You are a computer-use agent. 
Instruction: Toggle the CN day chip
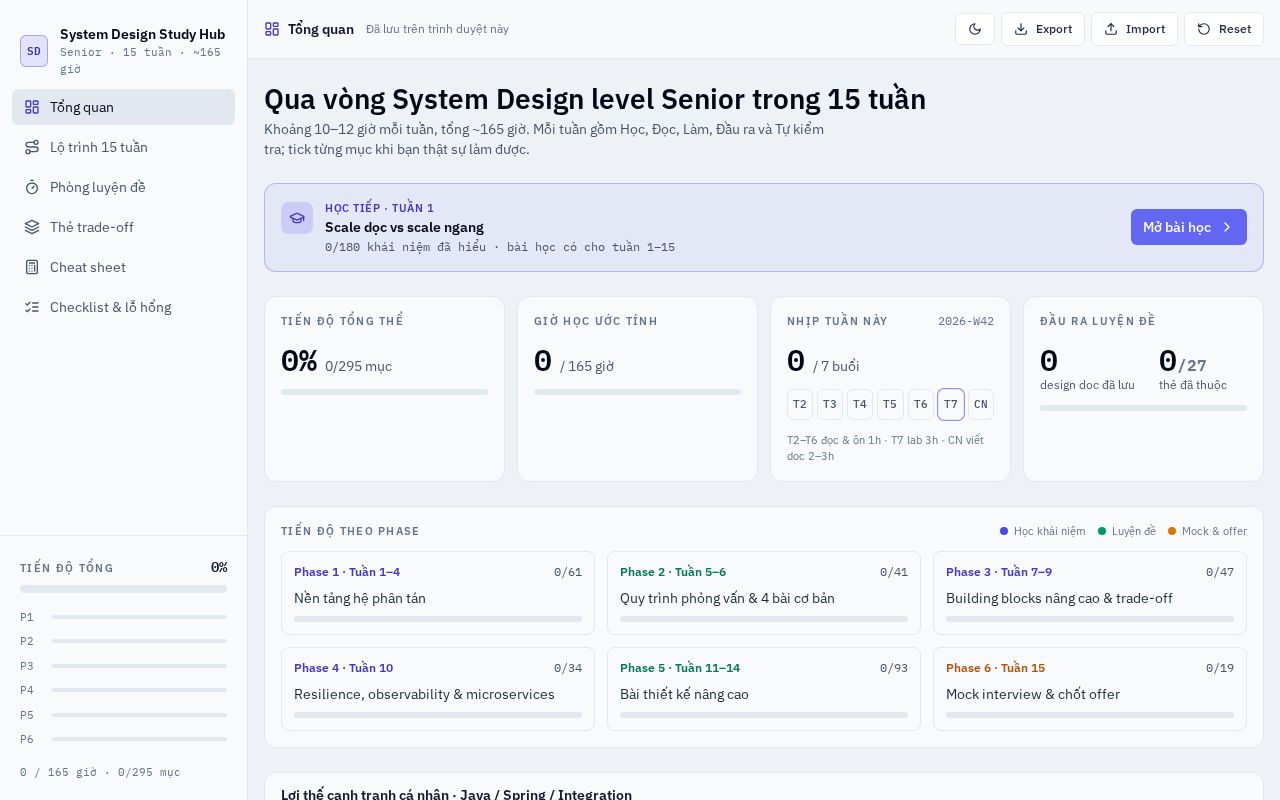pyautogui.click(x=981, y=404)
